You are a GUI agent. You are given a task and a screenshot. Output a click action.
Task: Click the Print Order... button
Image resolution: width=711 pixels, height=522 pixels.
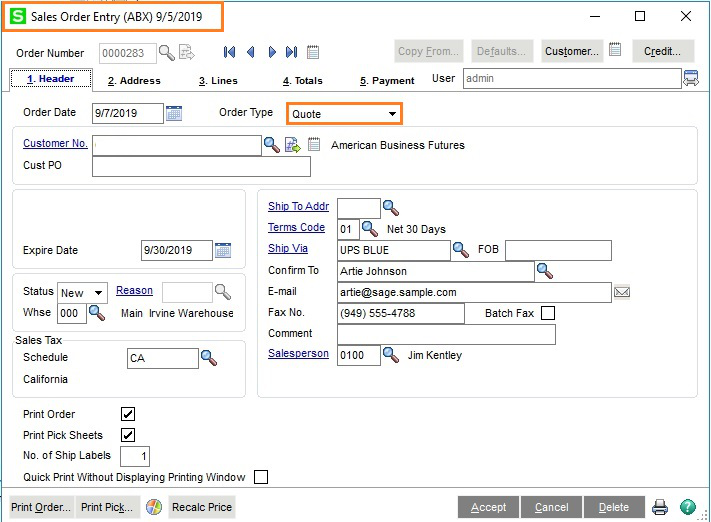click(x=41, y=507)
